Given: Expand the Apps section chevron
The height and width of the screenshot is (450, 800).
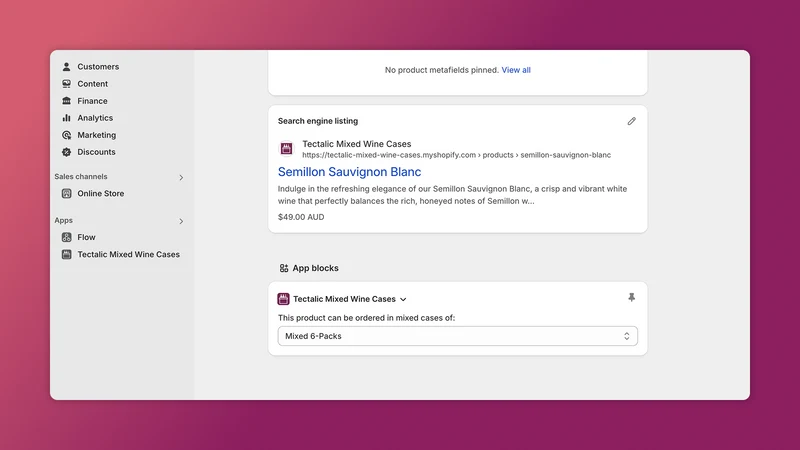Looking at the screenshot, I should point(181,221).
